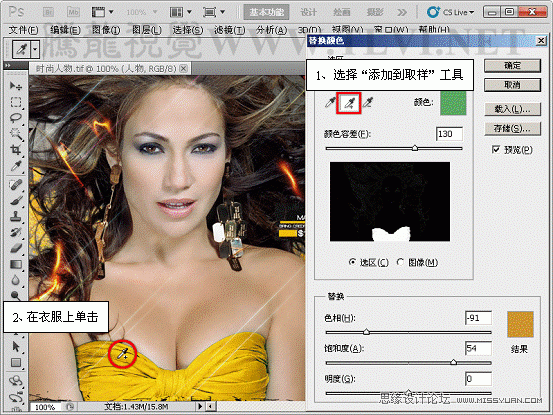Select the Lasso tool

coord(16,118)
